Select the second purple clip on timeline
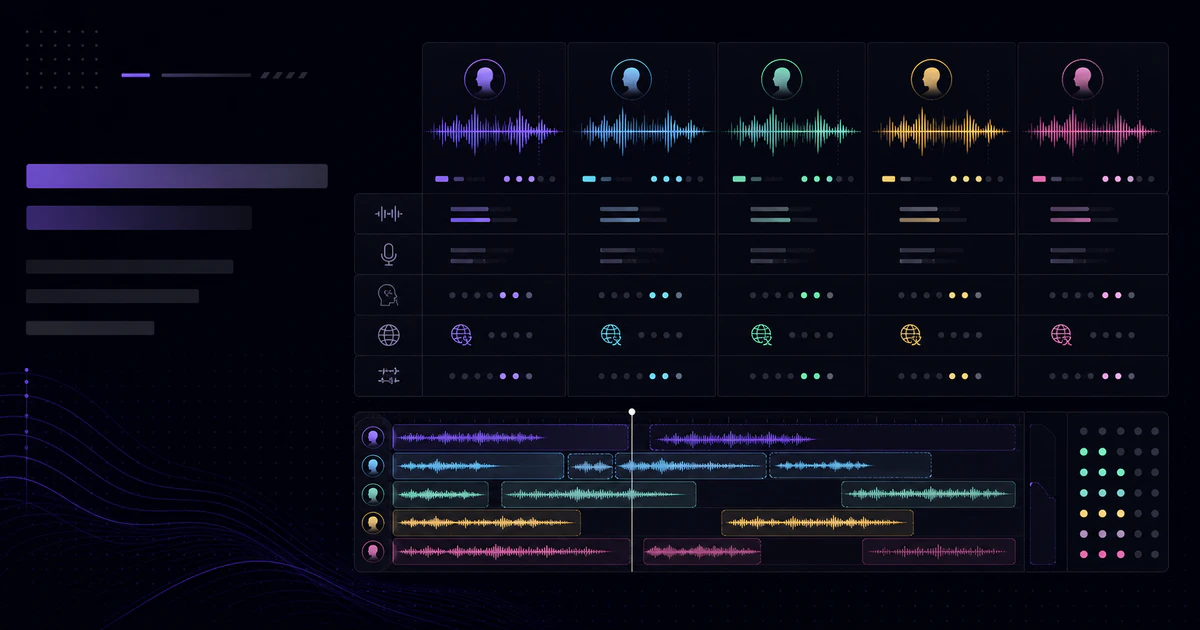 pos(832,437)
